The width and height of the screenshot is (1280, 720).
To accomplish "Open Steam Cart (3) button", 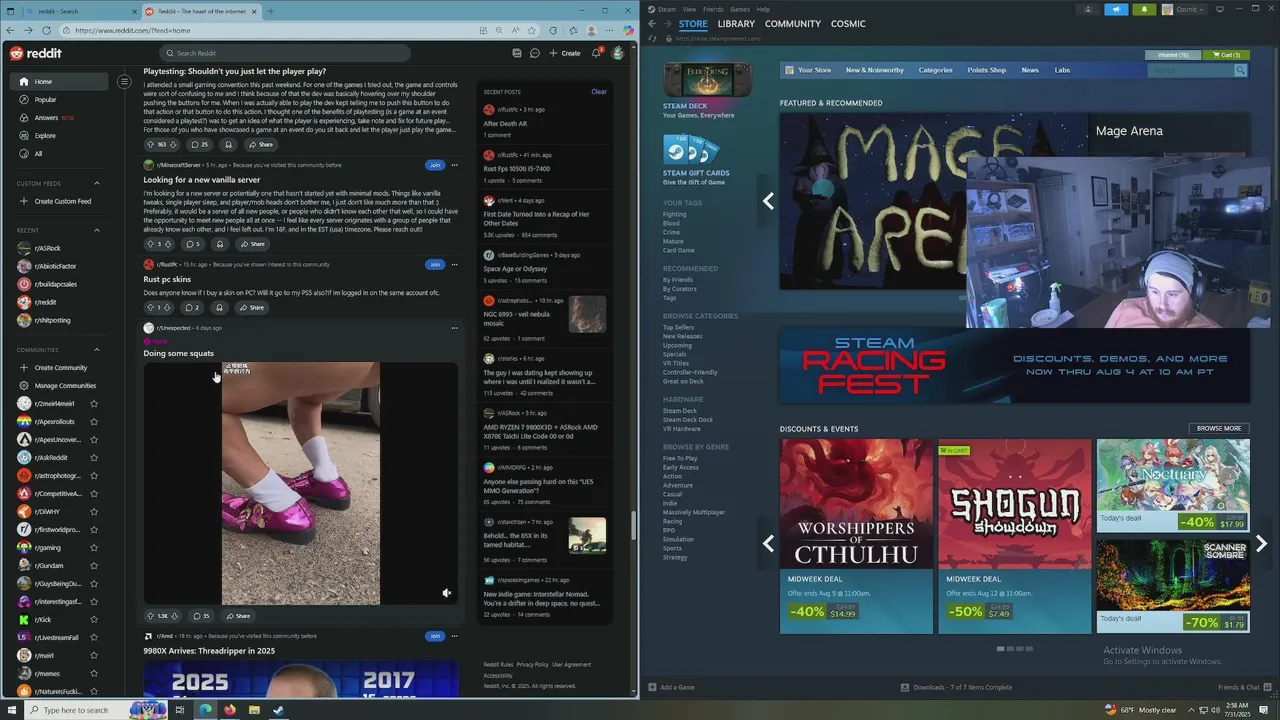I will click(1226, 55).
